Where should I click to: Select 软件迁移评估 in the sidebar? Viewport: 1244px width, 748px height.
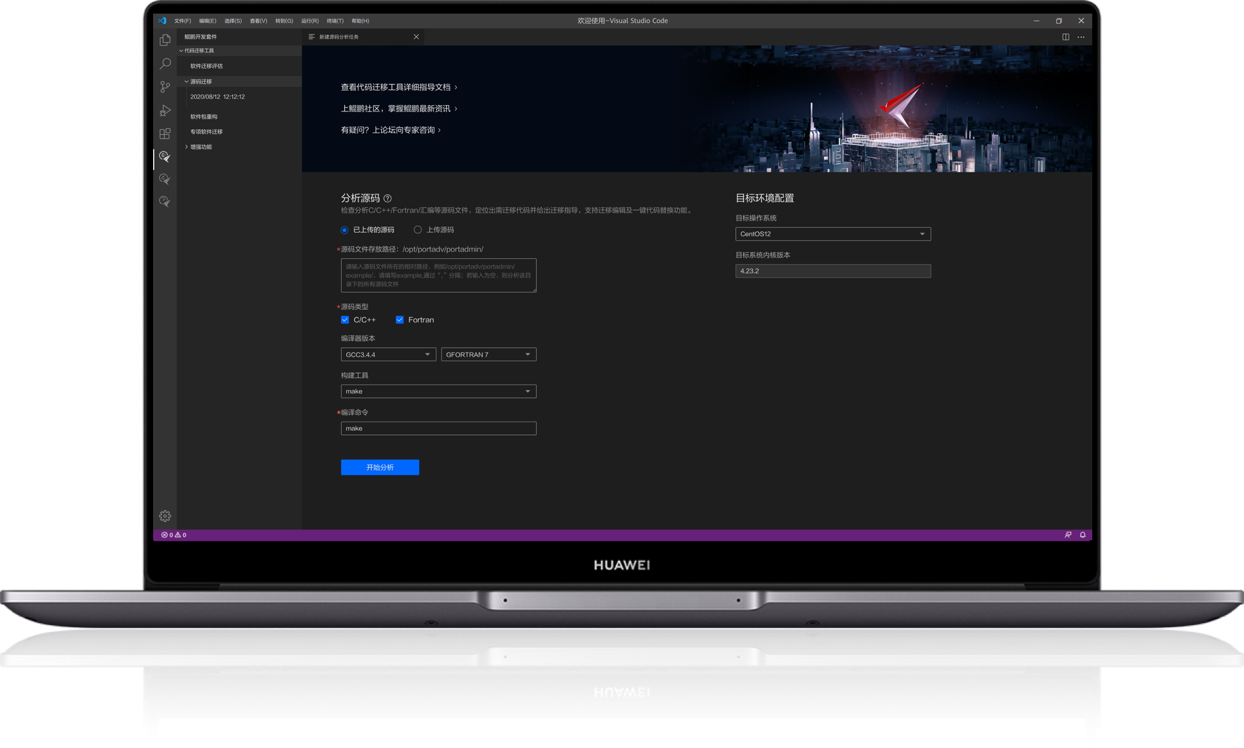pyautogui.click(x=207, y=66)
